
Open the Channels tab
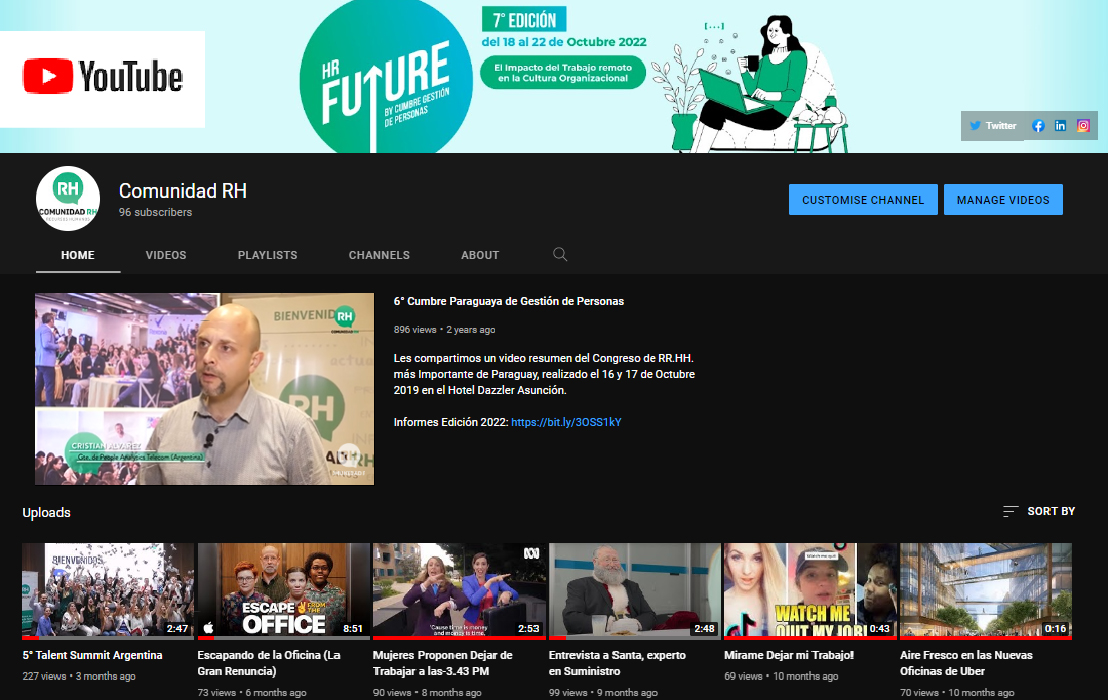coord(379,255)
